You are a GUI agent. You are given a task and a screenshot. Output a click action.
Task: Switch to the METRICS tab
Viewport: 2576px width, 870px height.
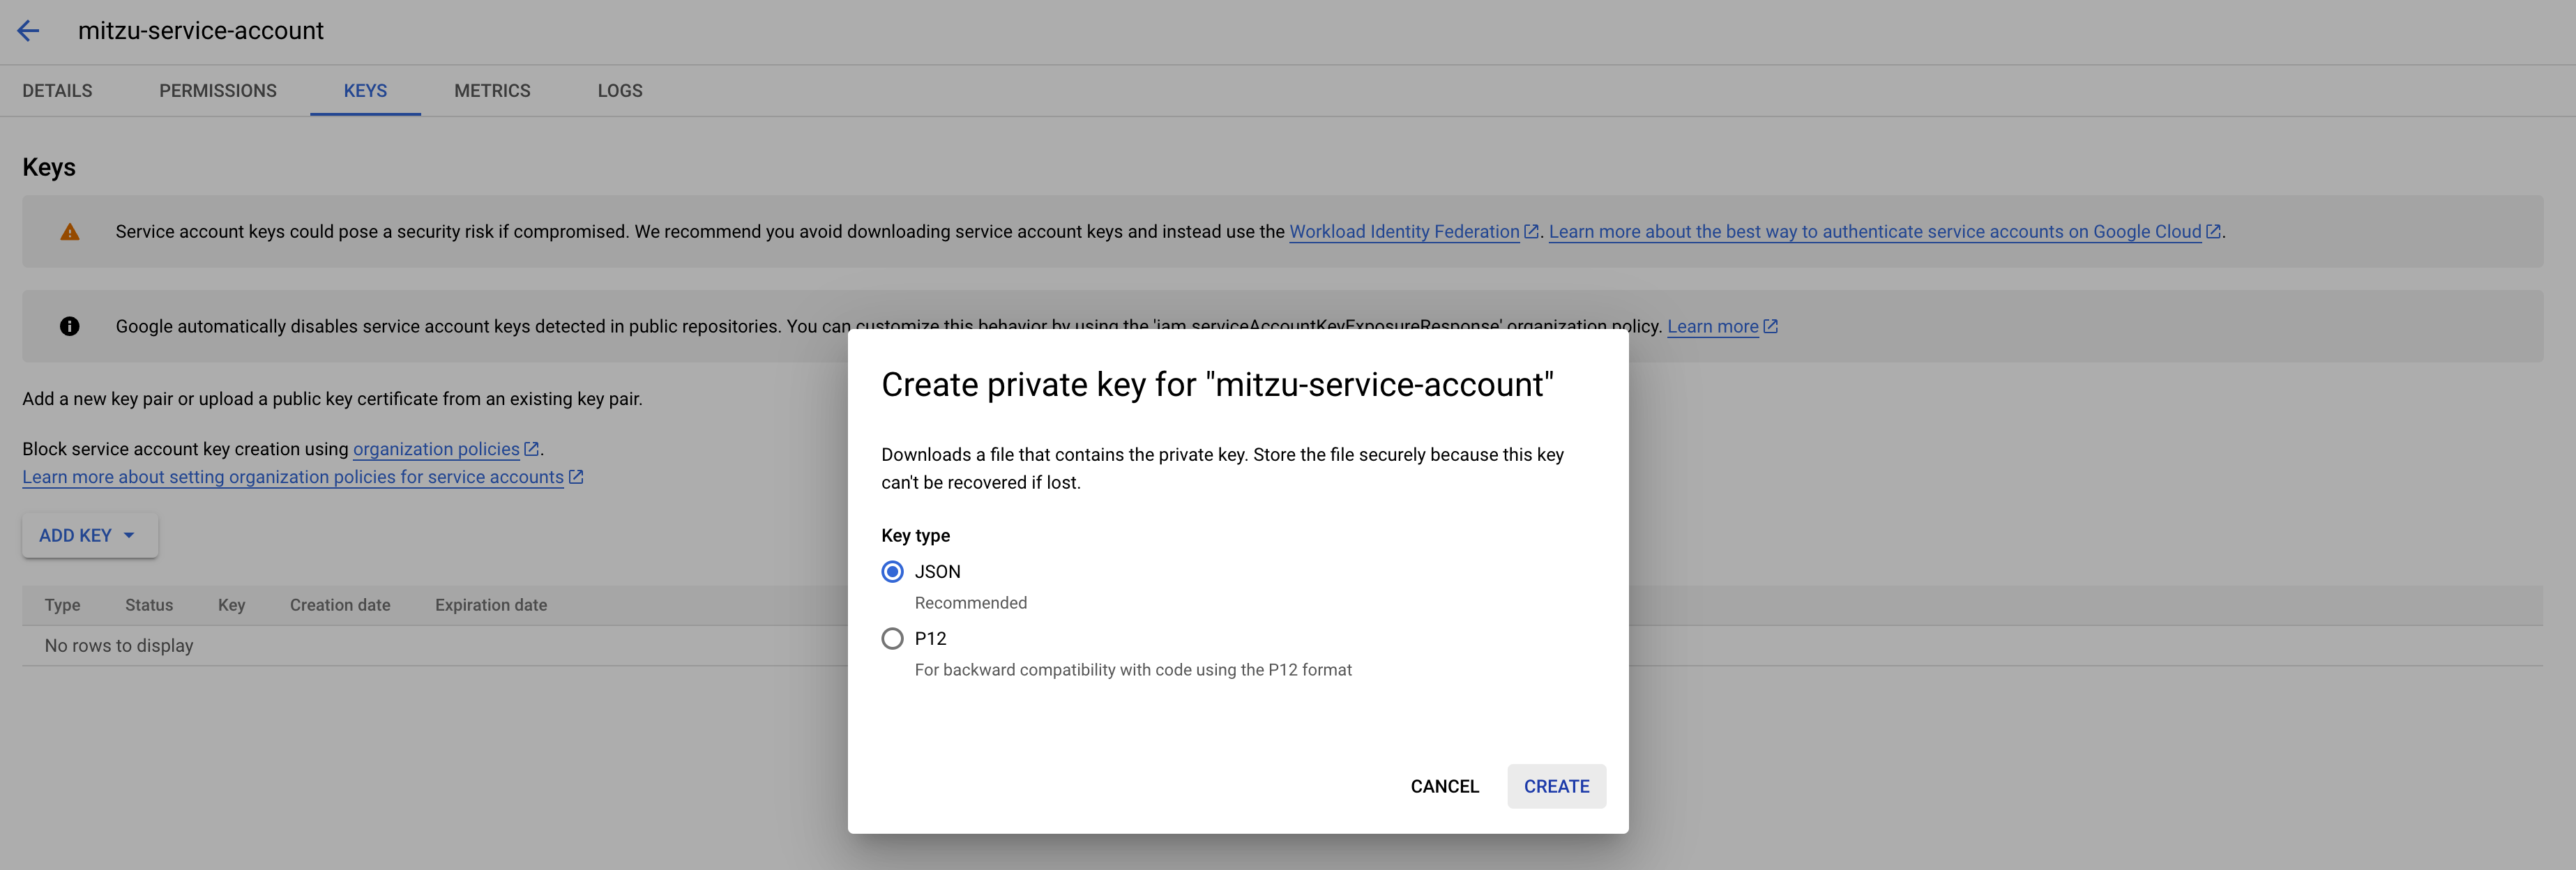tap(492, 91)
